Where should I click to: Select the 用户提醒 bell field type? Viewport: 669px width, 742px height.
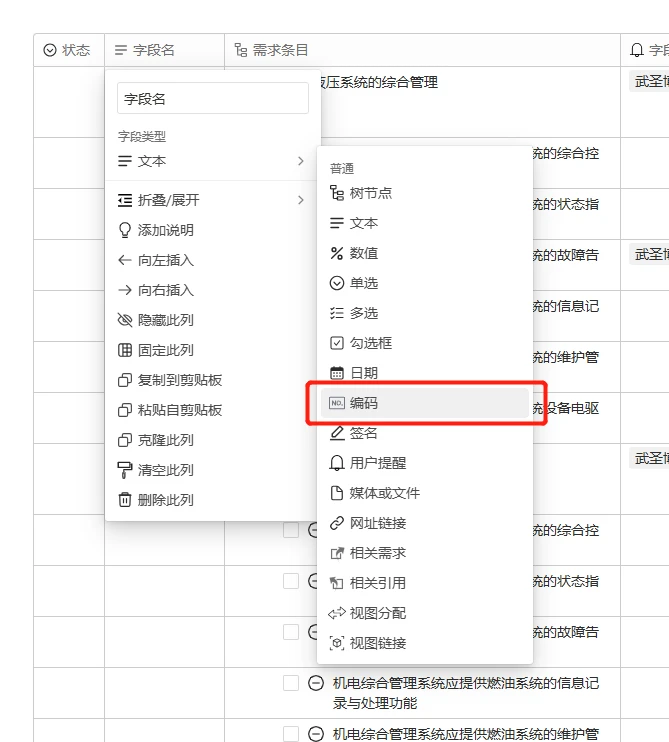424,463
